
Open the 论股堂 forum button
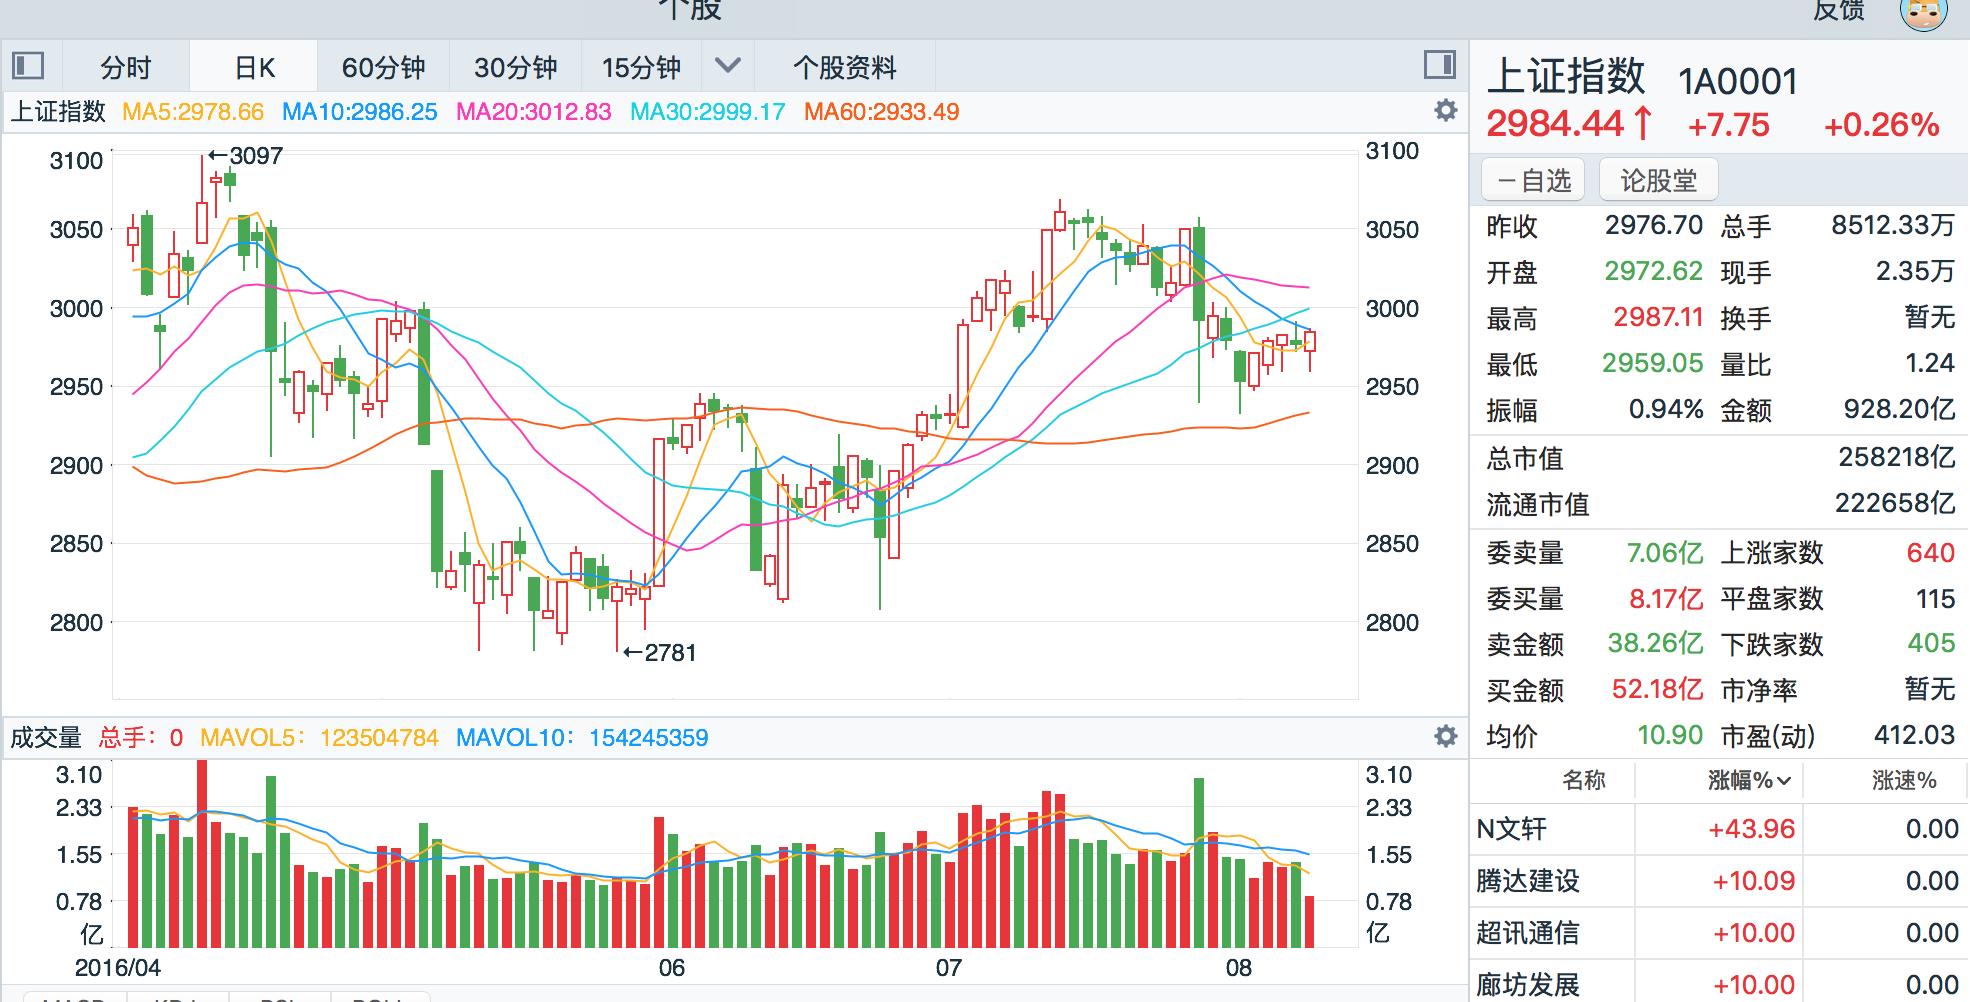[x=1658, y=181]
